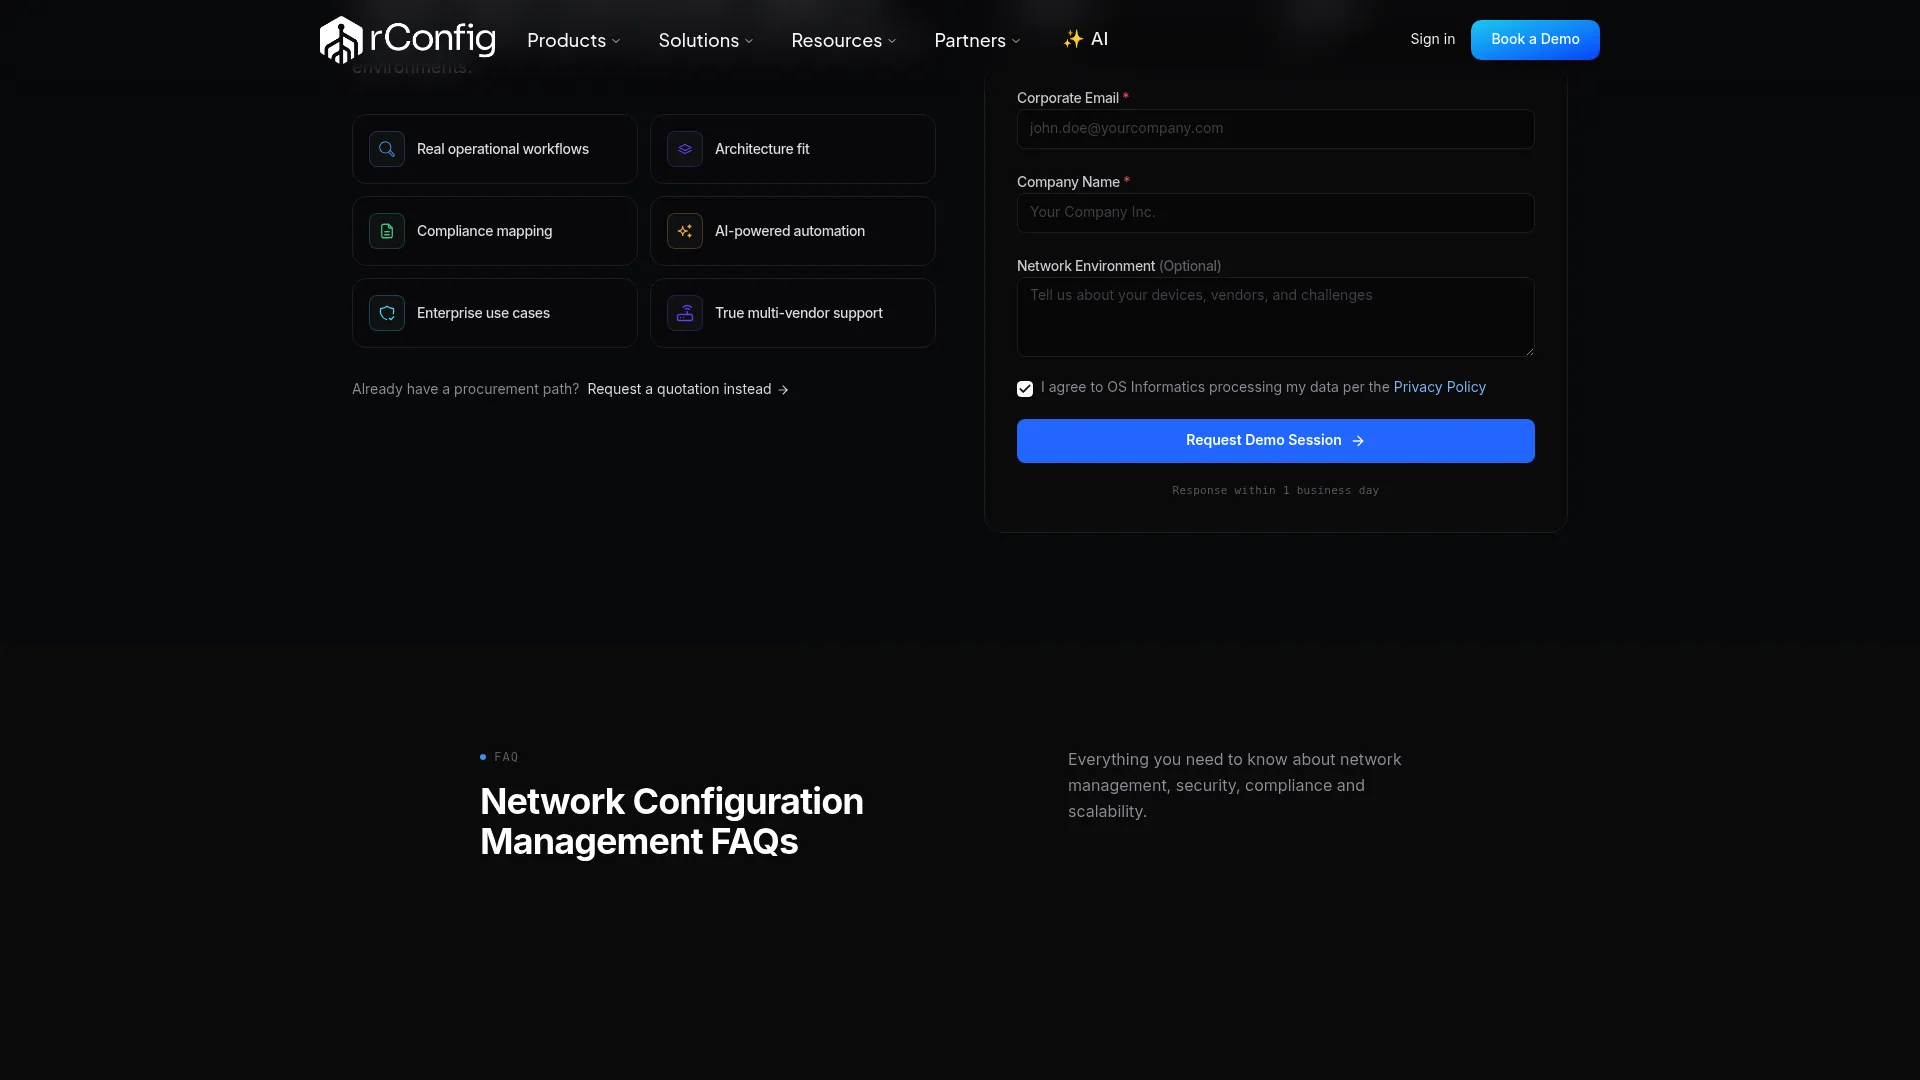Go to the AI nav item

(x=1085, y=39)
